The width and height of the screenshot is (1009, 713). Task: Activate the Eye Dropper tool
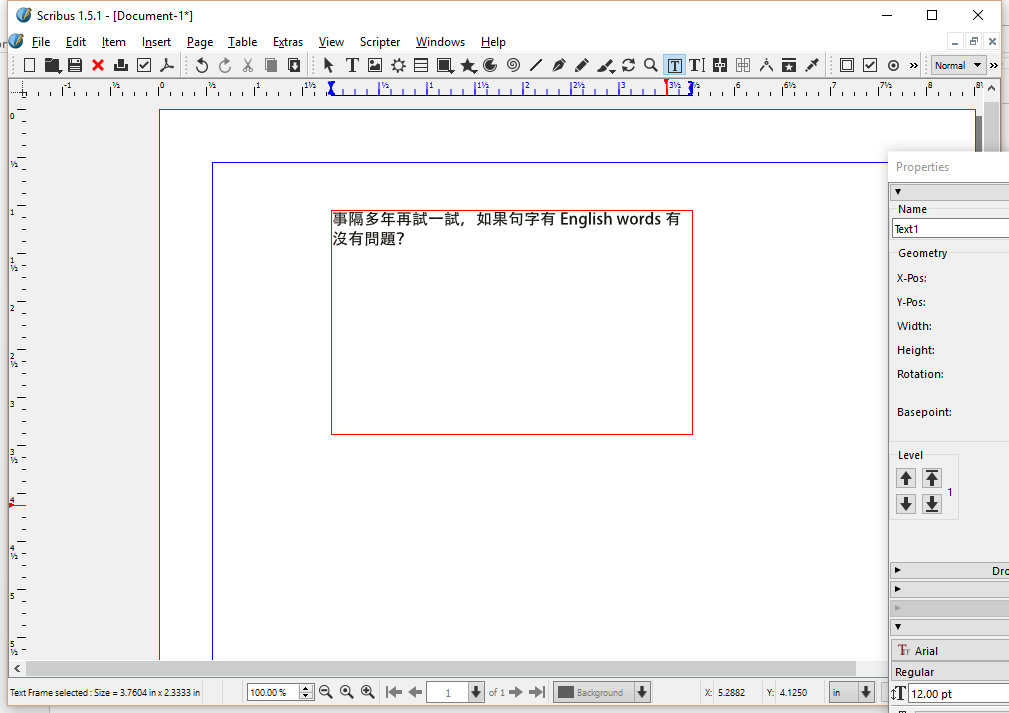812,65
